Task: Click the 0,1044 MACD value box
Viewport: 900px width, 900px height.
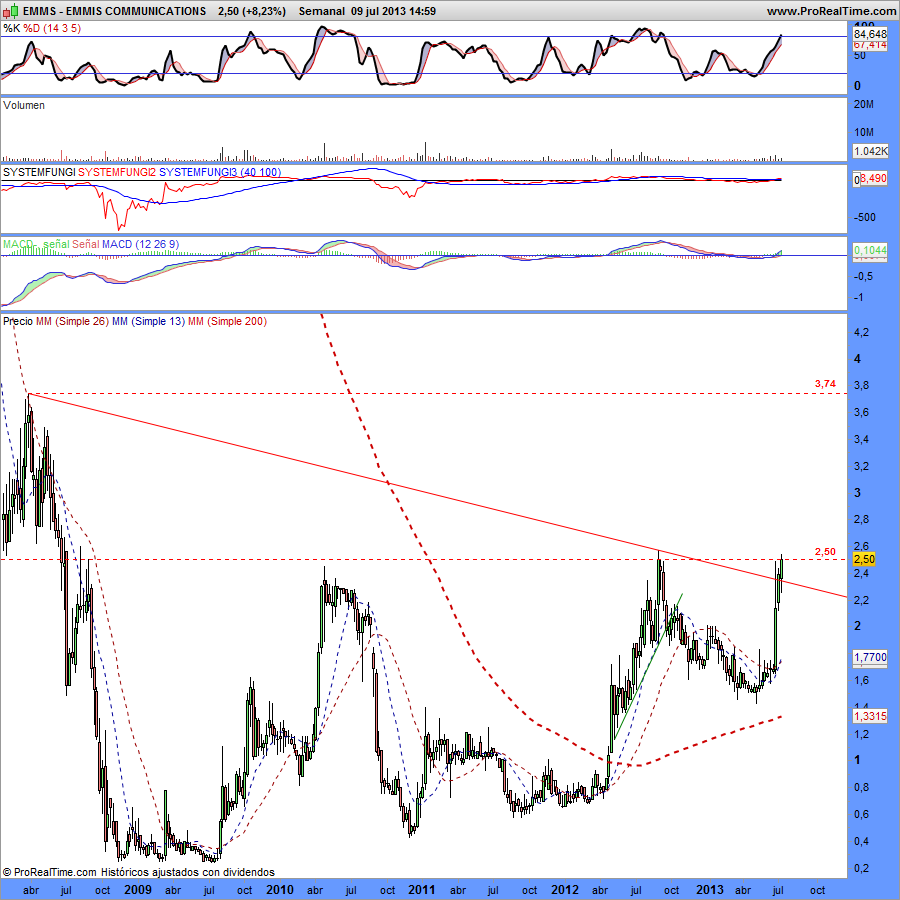Action: pos(870,250)
